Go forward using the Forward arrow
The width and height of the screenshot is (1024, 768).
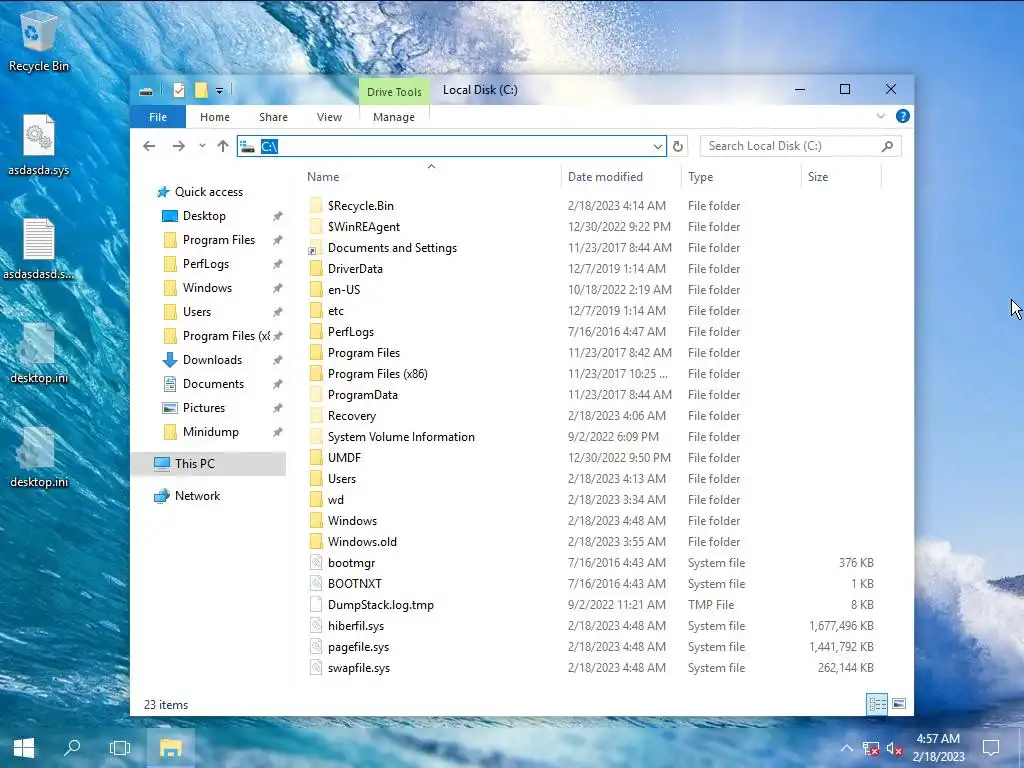pos(178,146)
